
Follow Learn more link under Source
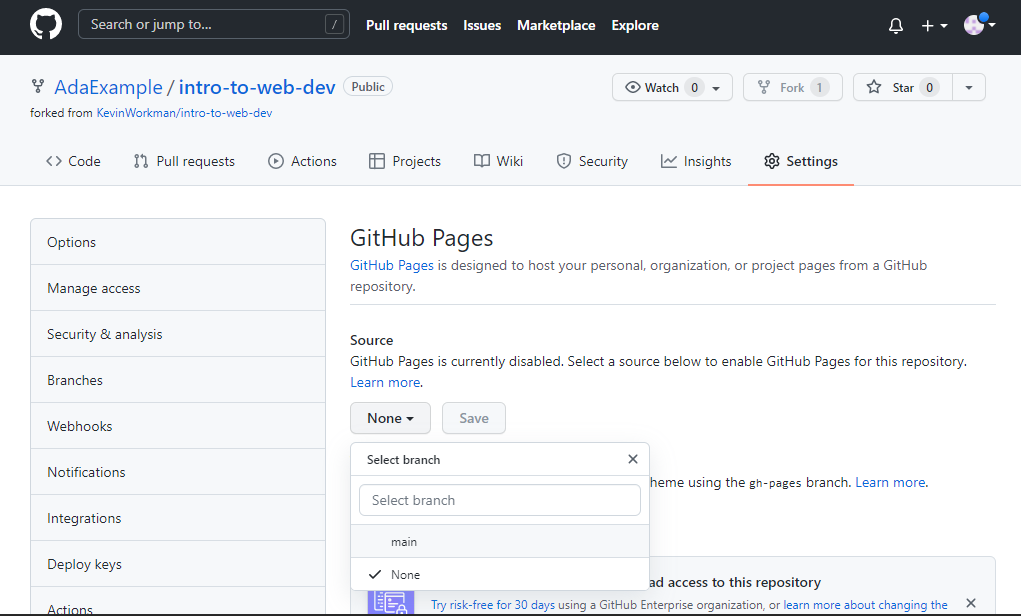tap(385, 382)
